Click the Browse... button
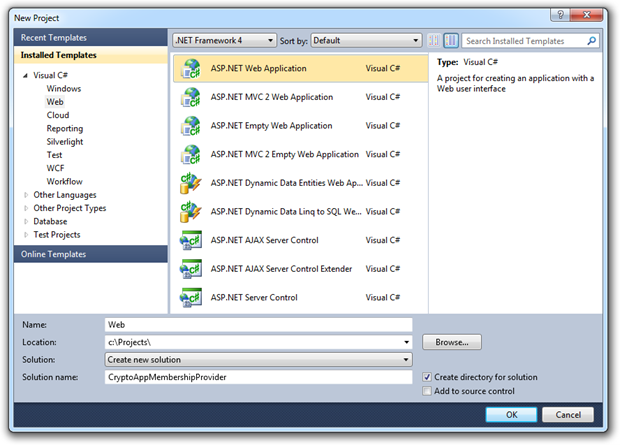620x445 pixels. (x=452, y=342)
